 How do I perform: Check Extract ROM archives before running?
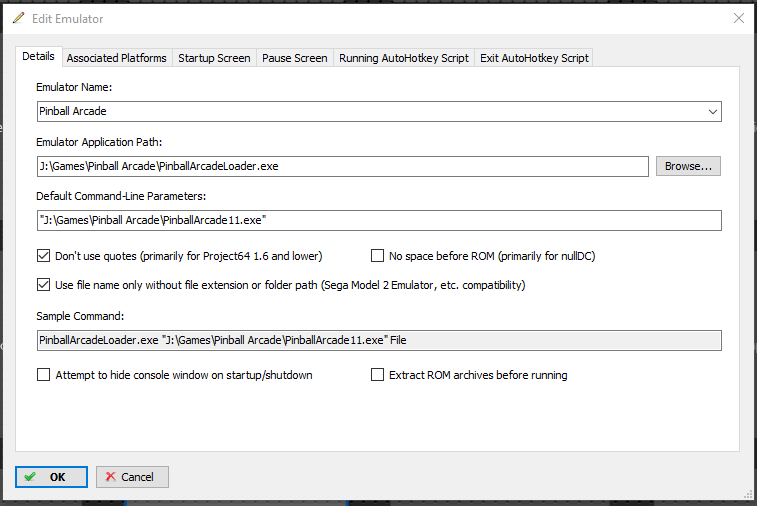tap(377, 375)
